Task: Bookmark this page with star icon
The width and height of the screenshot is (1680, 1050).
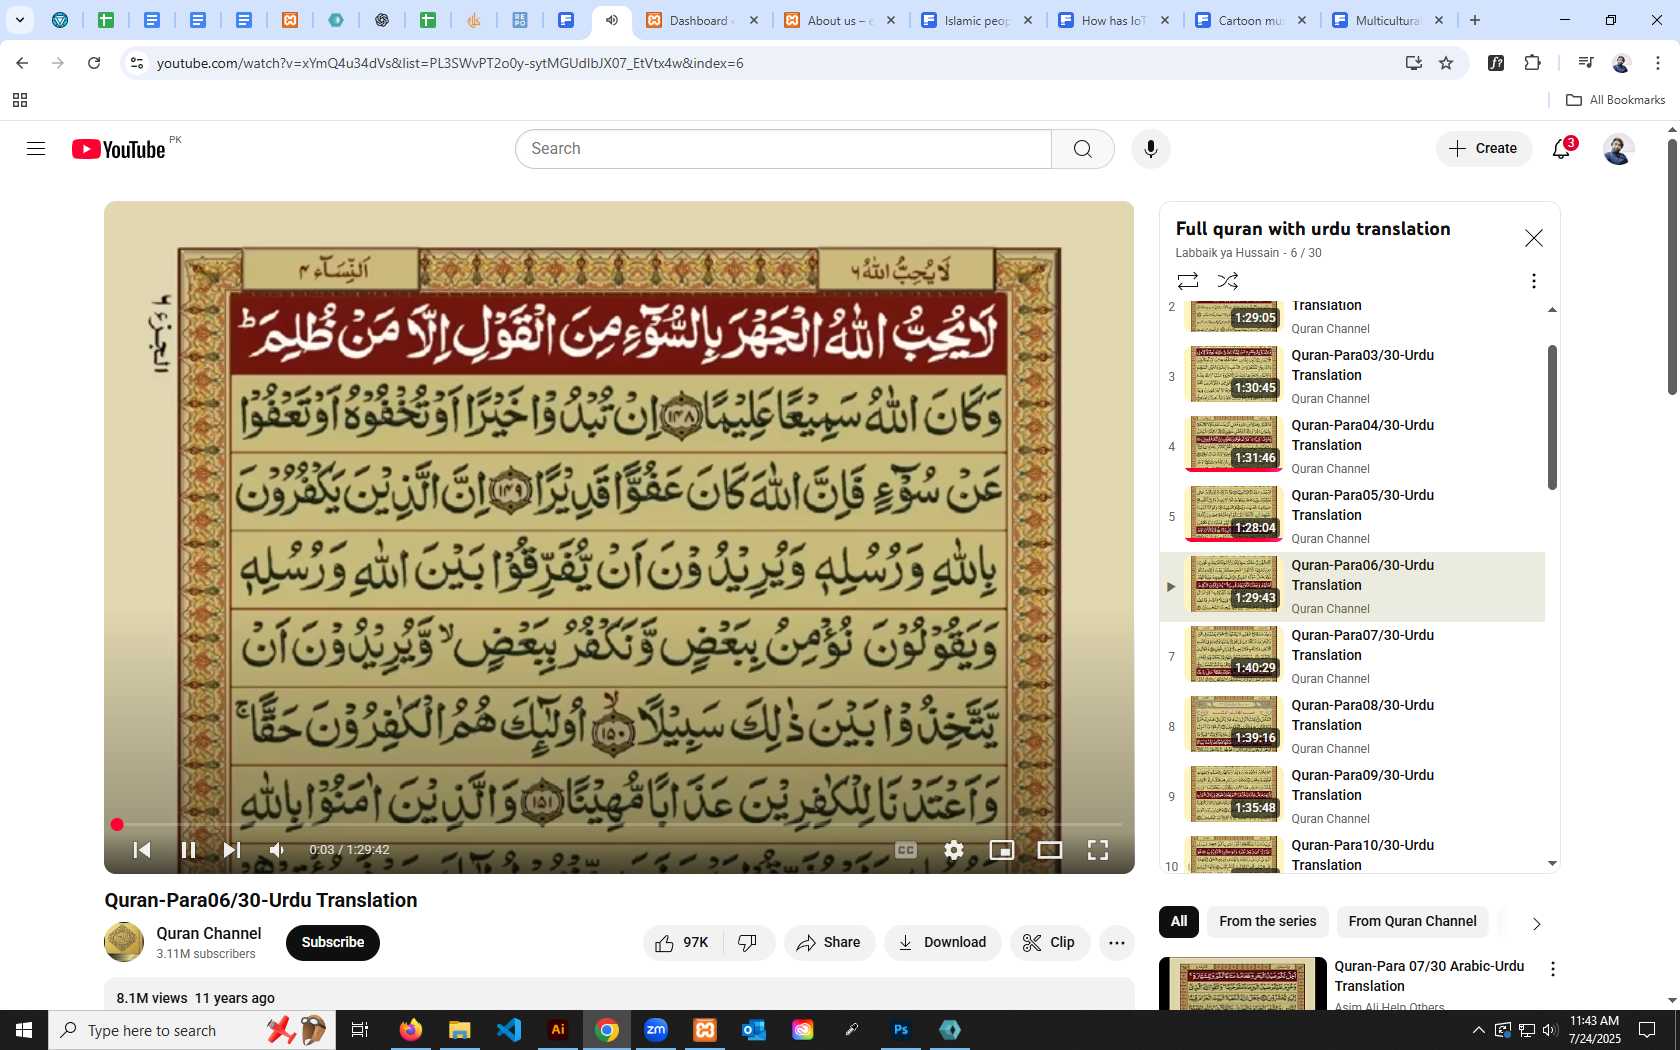Action: (1446, 63)
